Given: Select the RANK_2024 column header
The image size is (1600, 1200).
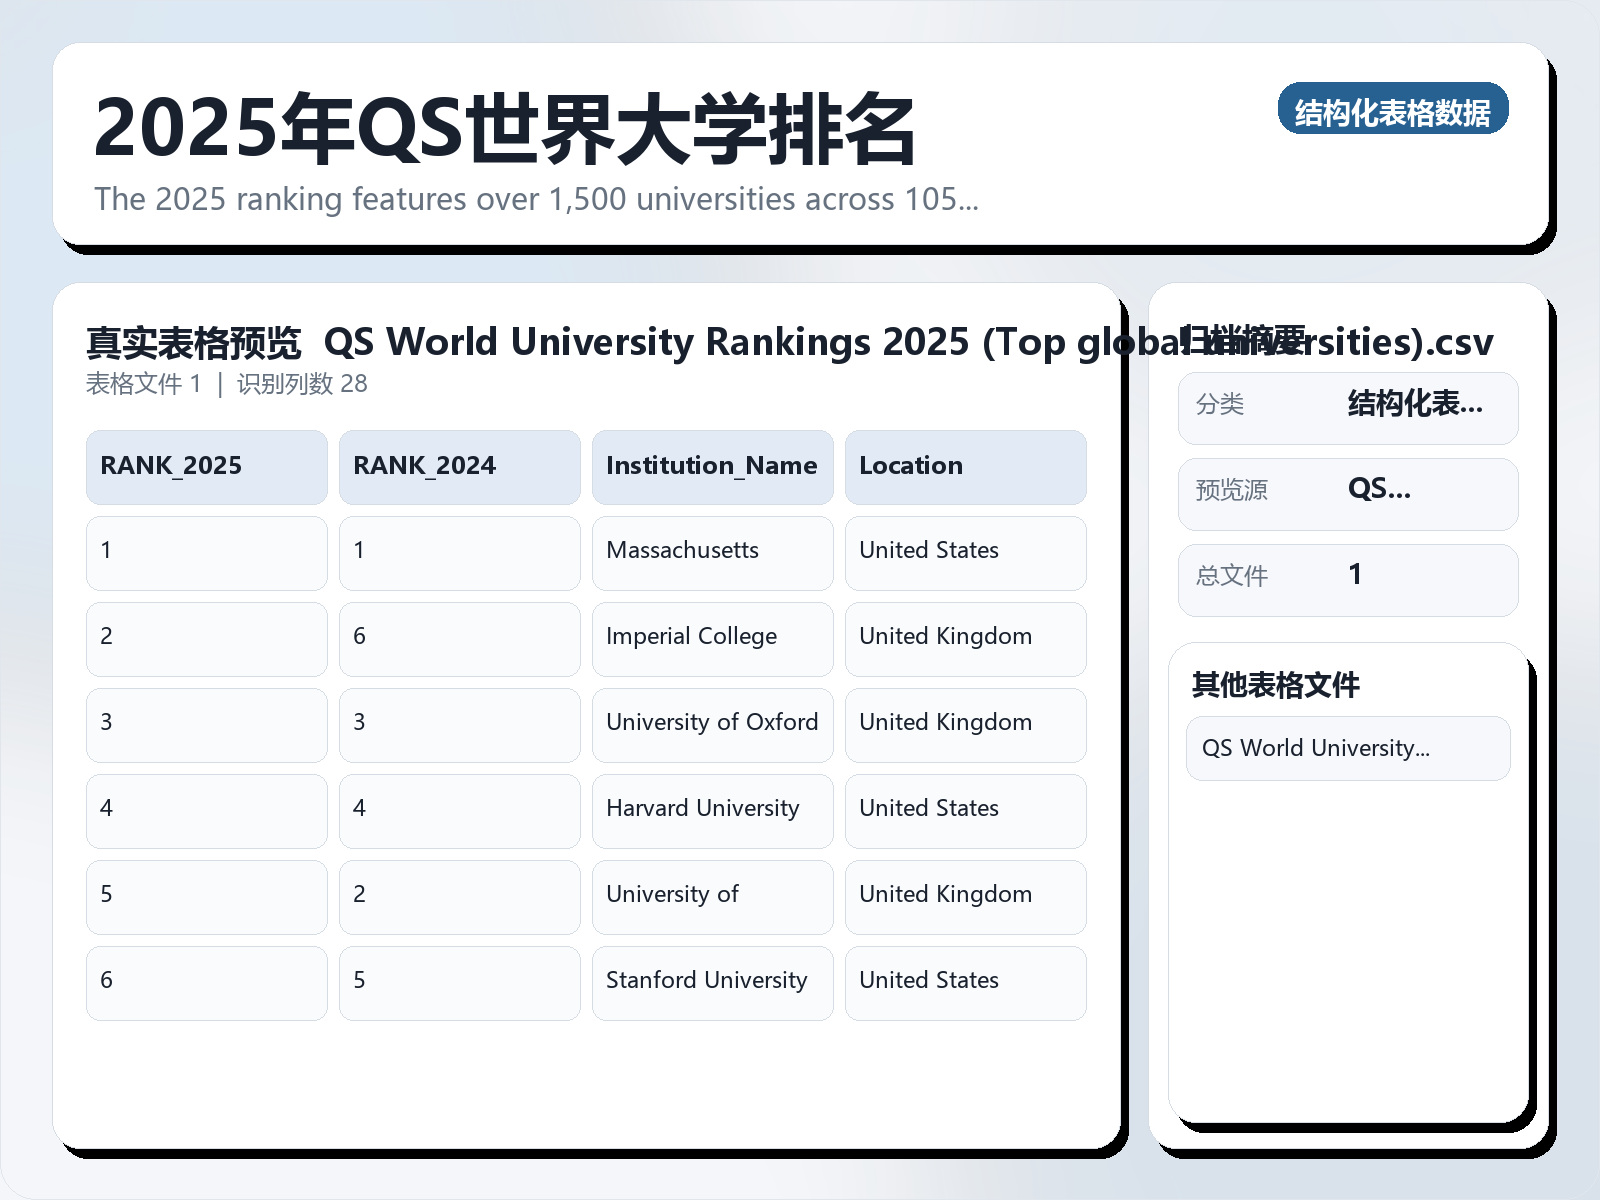Looking at the screenshot, I should (459, 466).
